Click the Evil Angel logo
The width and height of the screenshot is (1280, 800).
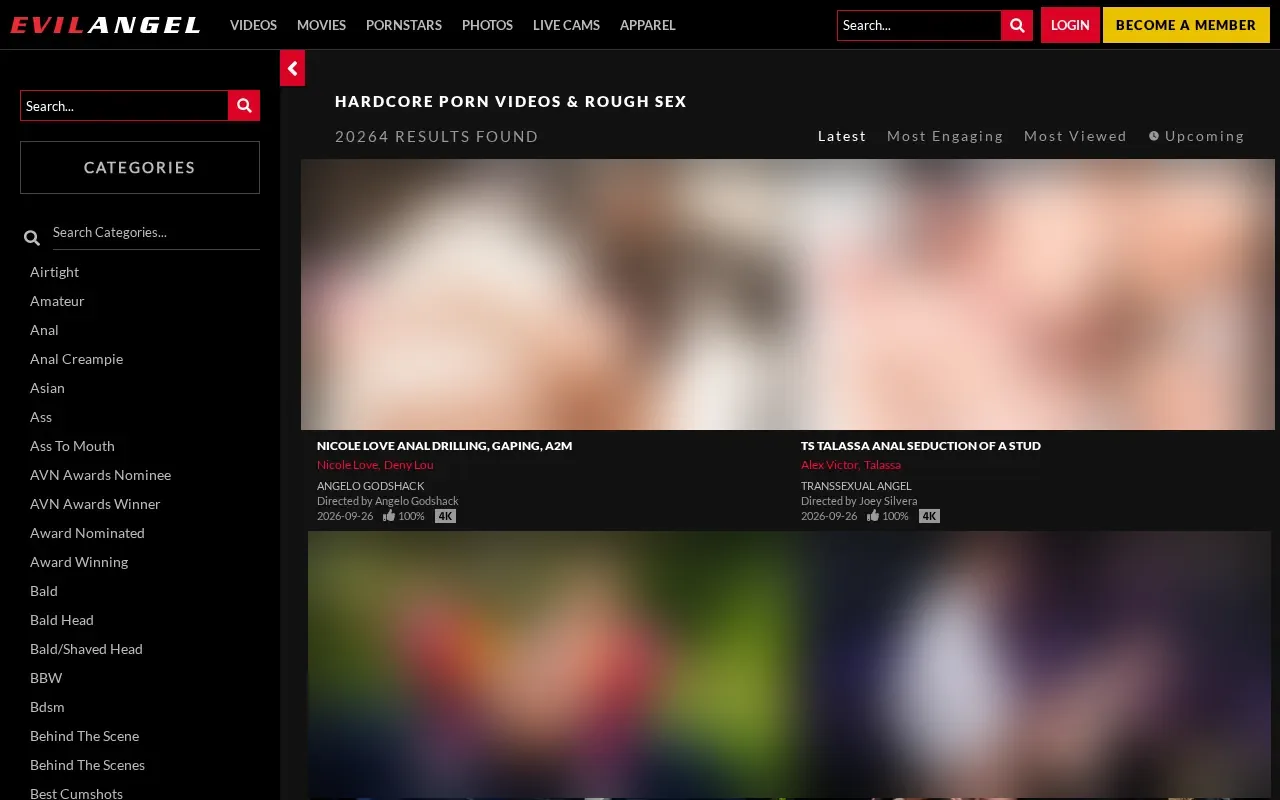[106, 25]
